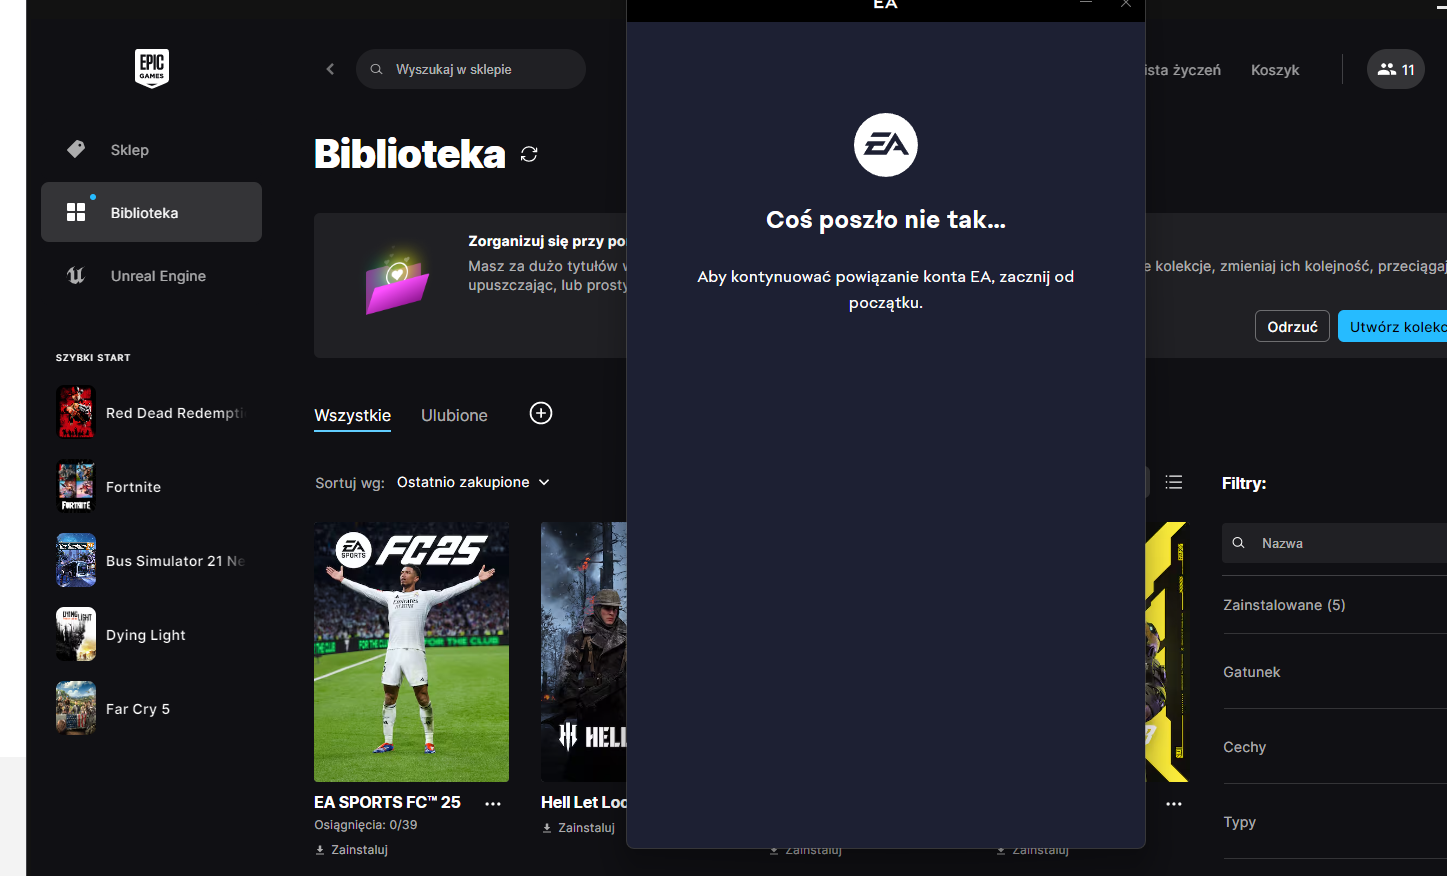
Task: Click Zainstaluj under EA SPORTS FC 25
Action: 352,850
